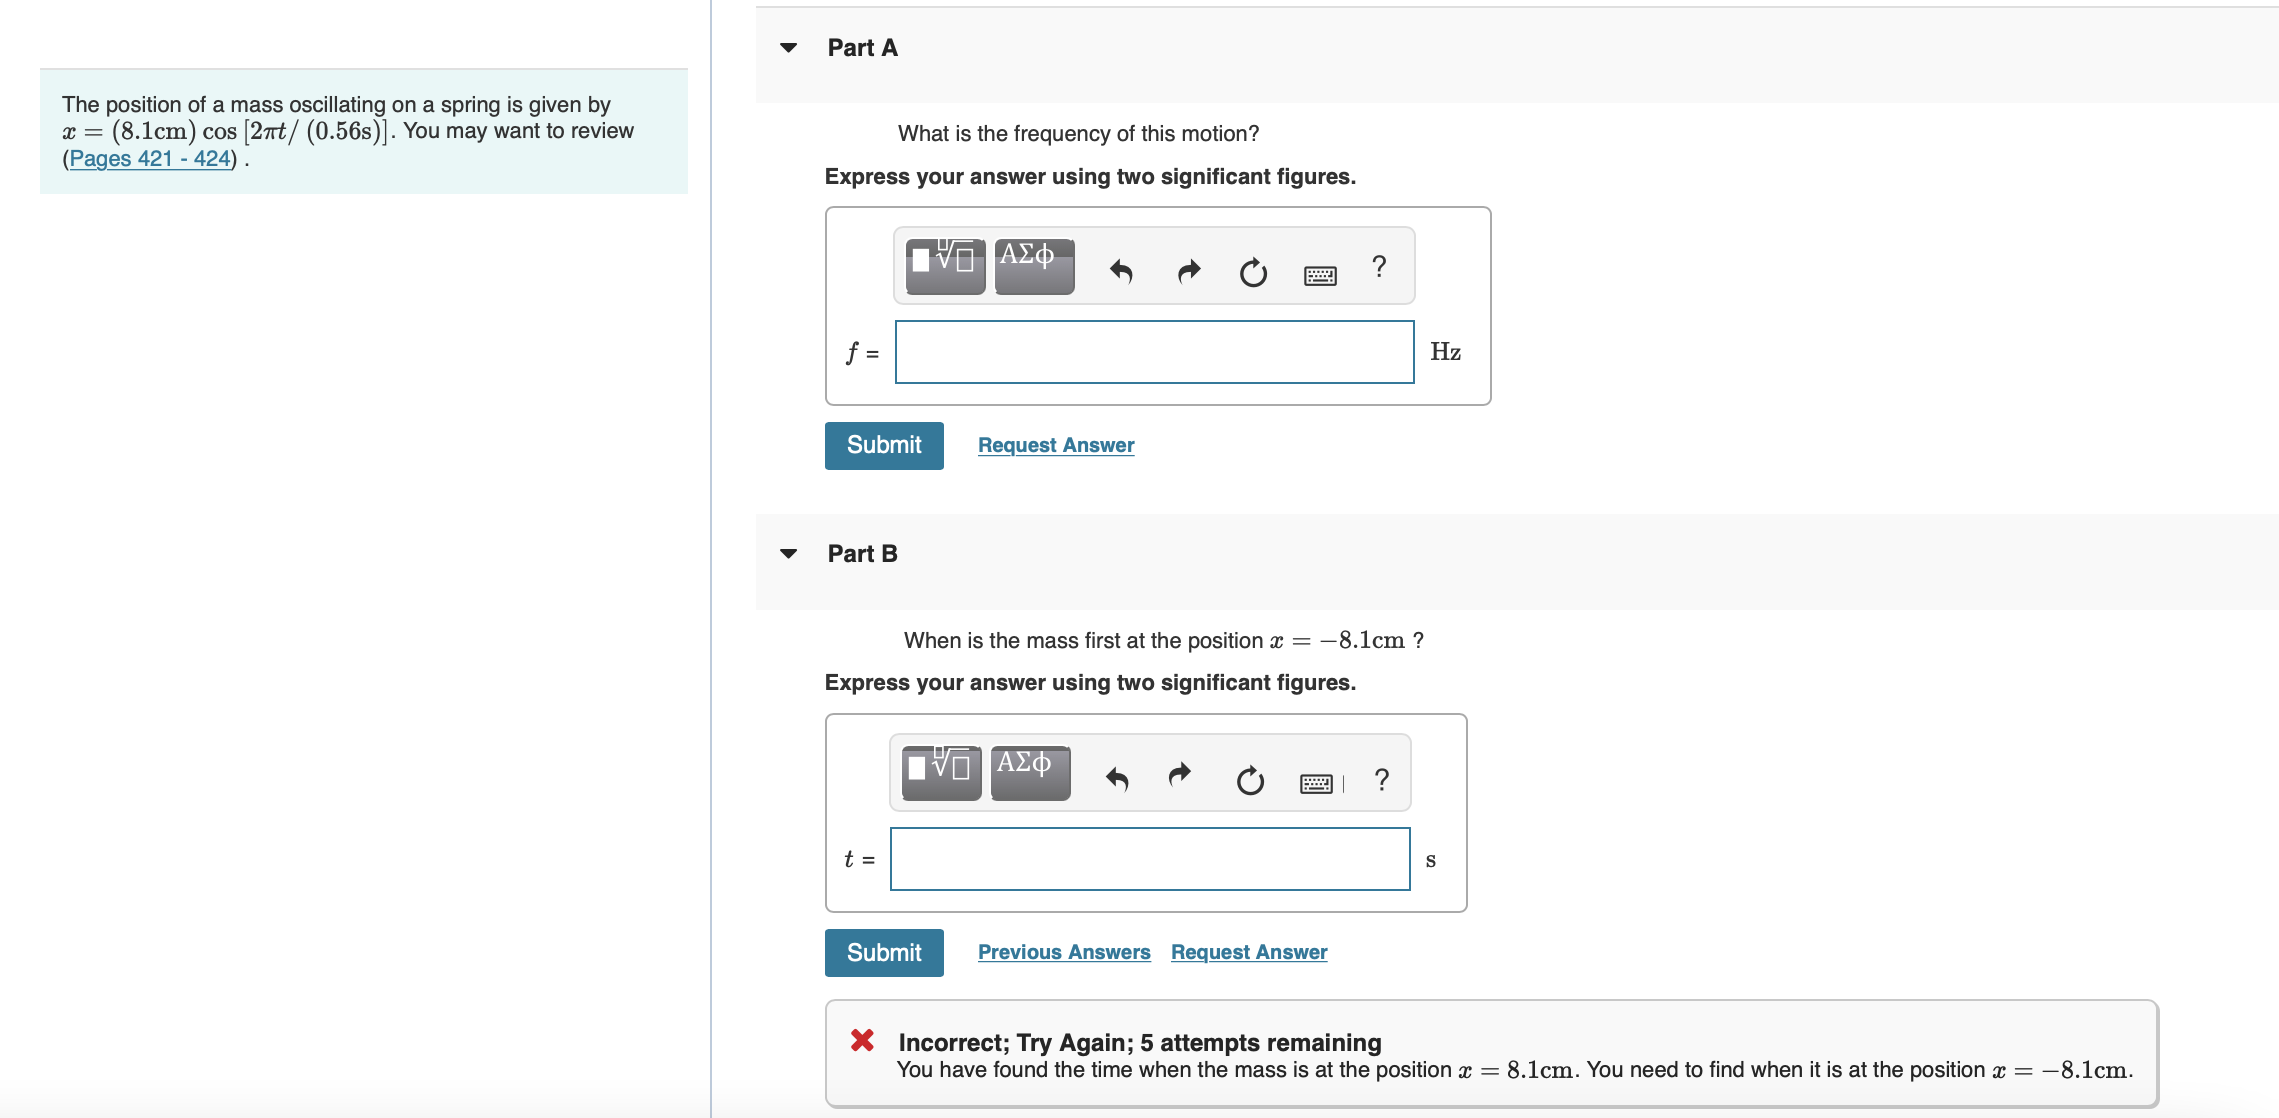Screen dimensions: 2279x1118
Task: Click undo arrow in Part B toolbar
Action: (1117, 778)
